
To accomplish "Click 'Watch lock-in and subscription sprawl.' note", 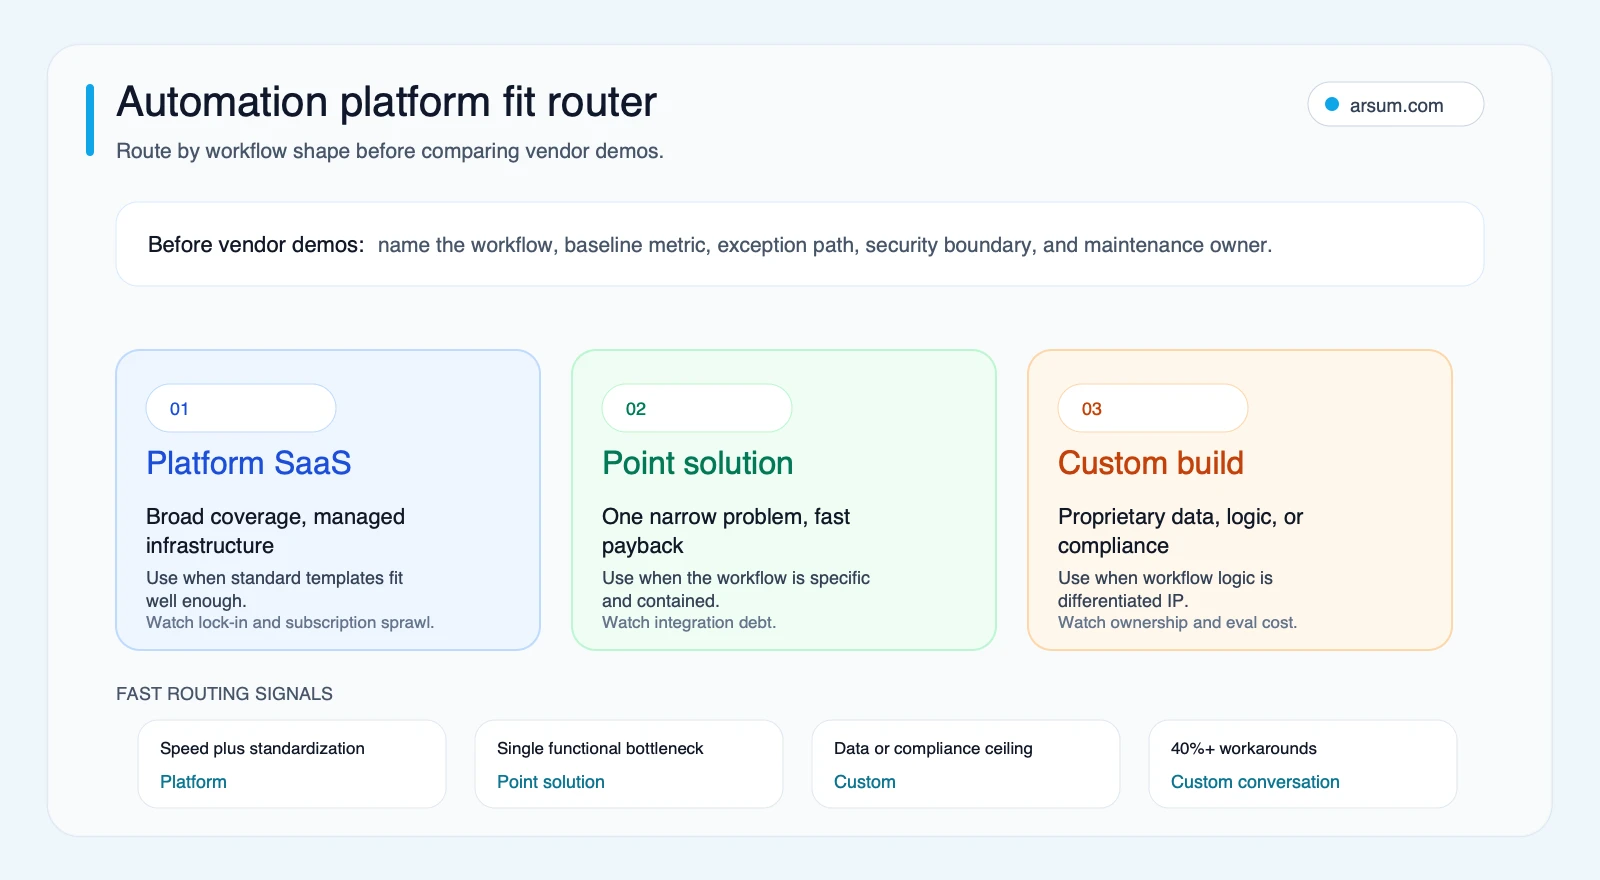I will coord(290,622).
